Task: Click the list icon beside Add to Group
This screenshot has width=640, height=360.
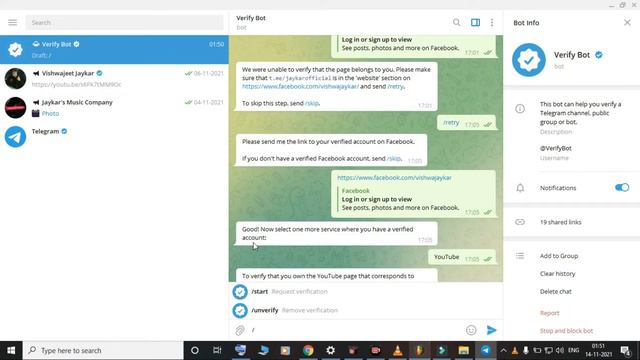Action: 520,256
